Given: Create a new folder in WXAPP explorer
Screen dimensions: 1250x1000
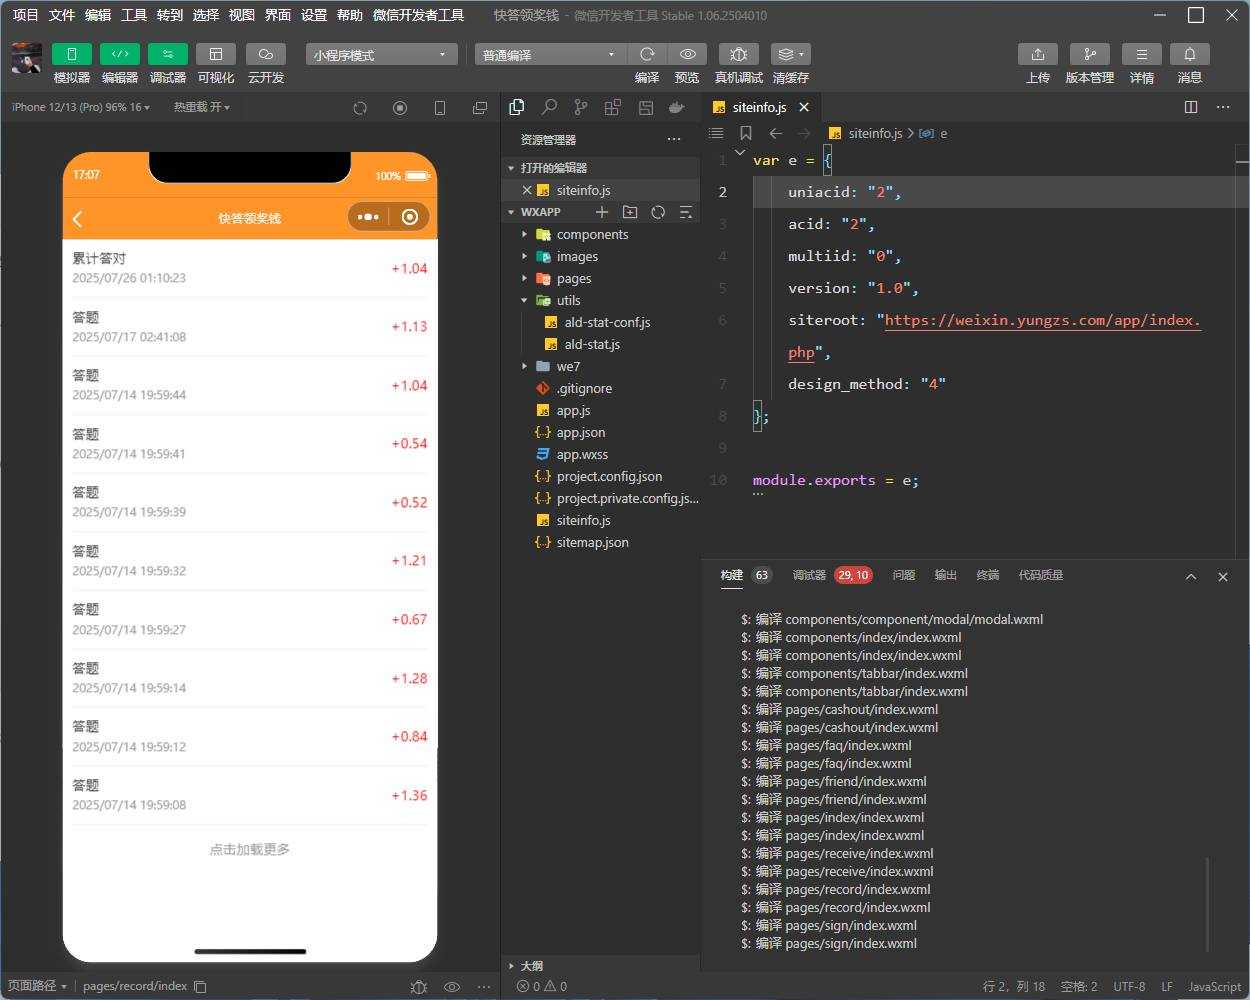Looking at the screenshot, I should (630, 212).
